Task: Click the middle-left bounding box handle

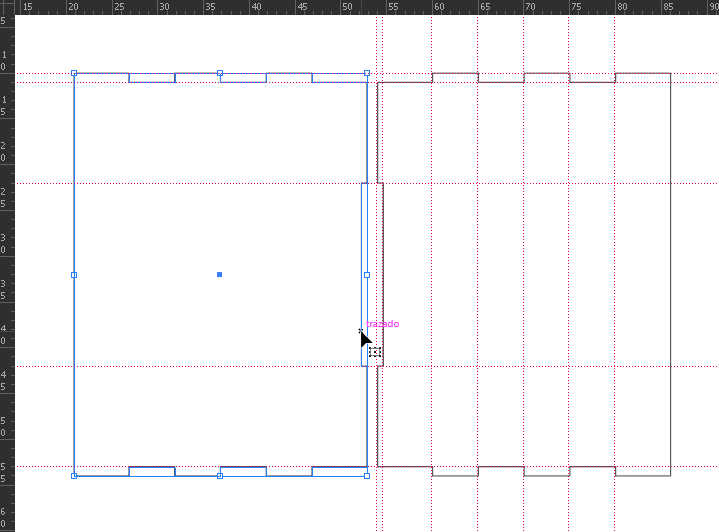Action: pyautogui.click(x=74, y=275)
